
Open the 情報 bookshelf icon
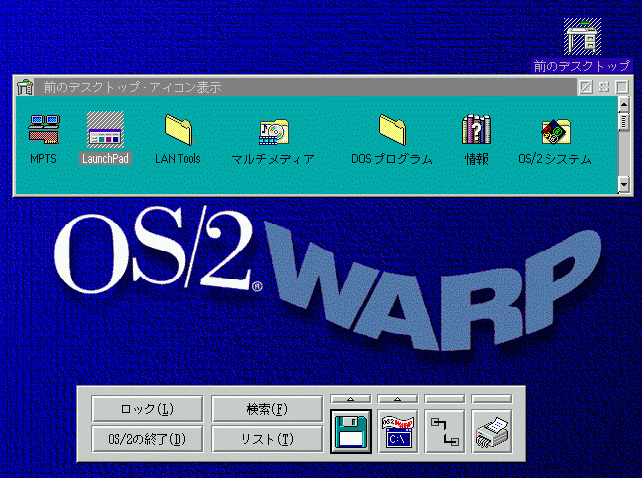(x=476, y=129)
